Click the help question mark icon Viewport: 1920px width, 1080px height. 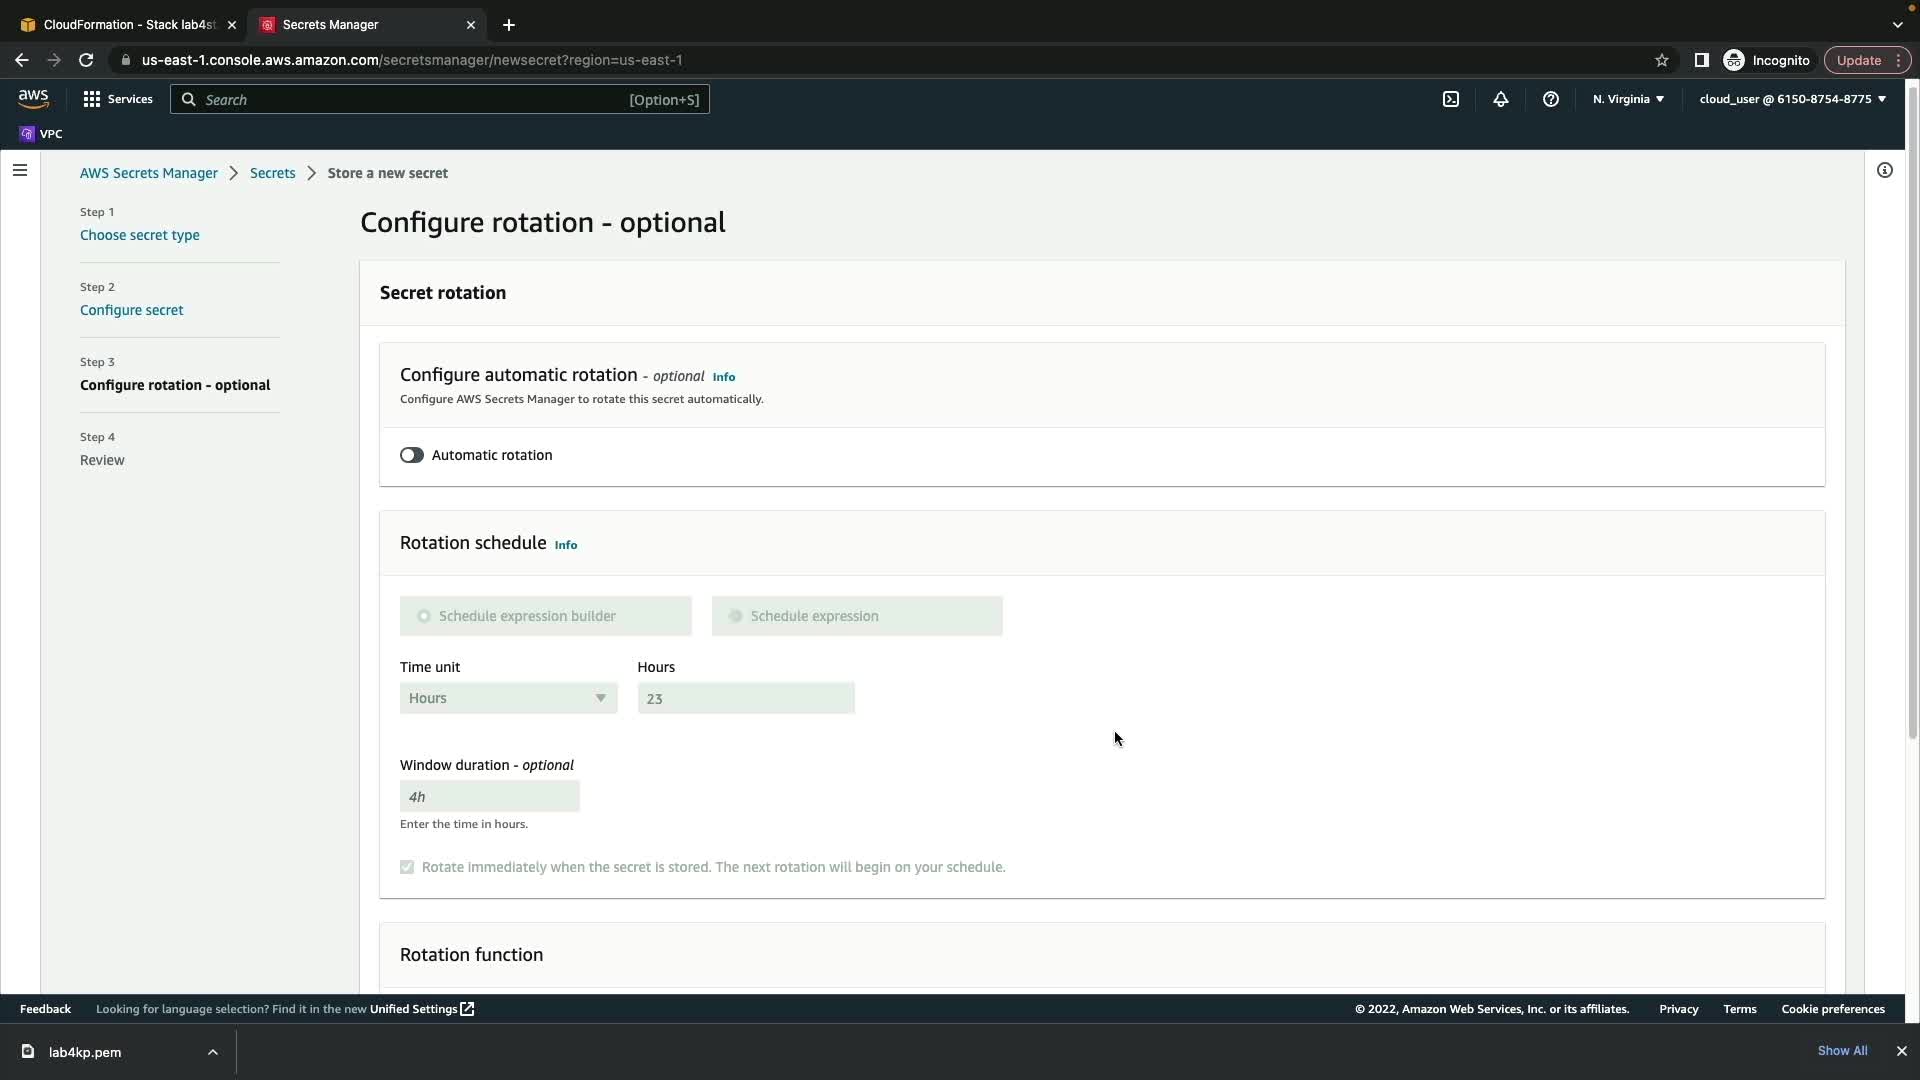pos(1550,99)
